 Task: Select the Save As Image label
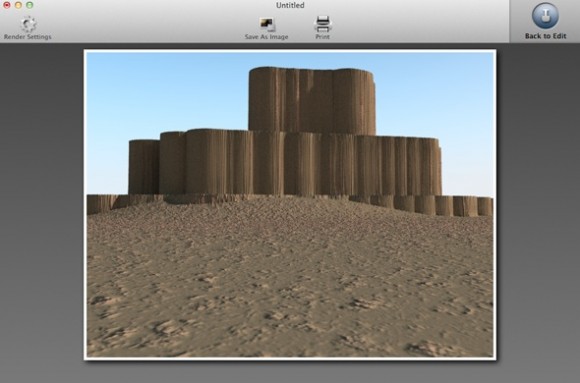(266, 37)
